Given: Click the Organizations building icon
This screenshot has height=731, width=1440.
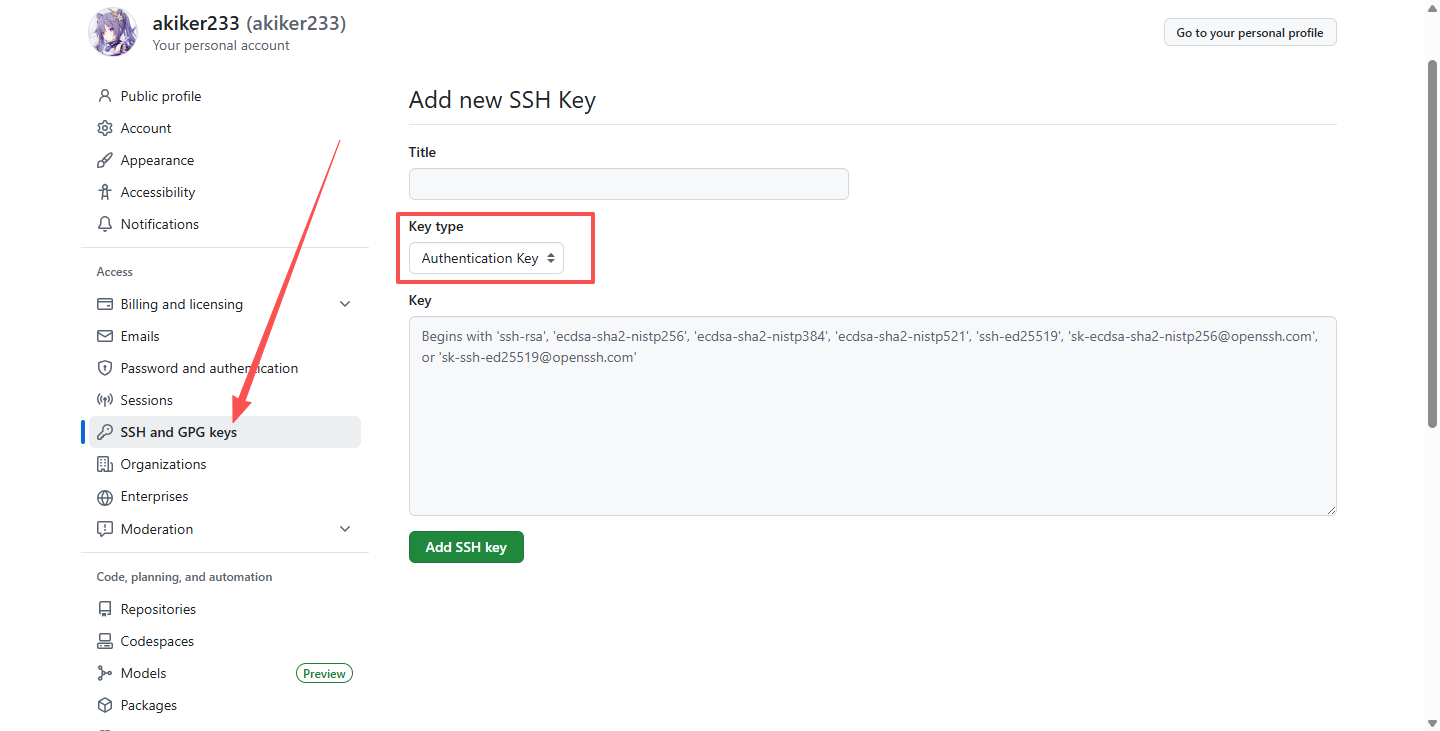Looking at the screenshot, I should [x=104, y=464].
